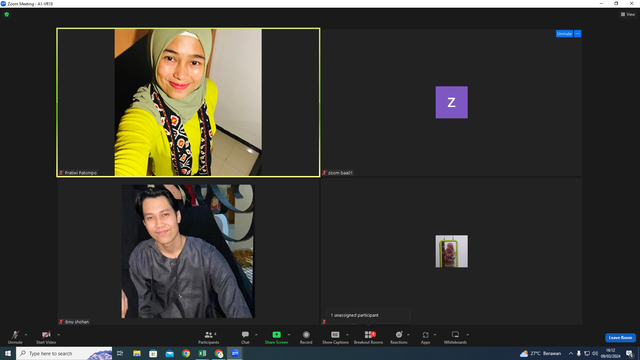Open the more options on zoom baa01 tile
Image resolution: width=640 pixels, height=360 pixels.
pyautogui.click(x=578, y=34)
